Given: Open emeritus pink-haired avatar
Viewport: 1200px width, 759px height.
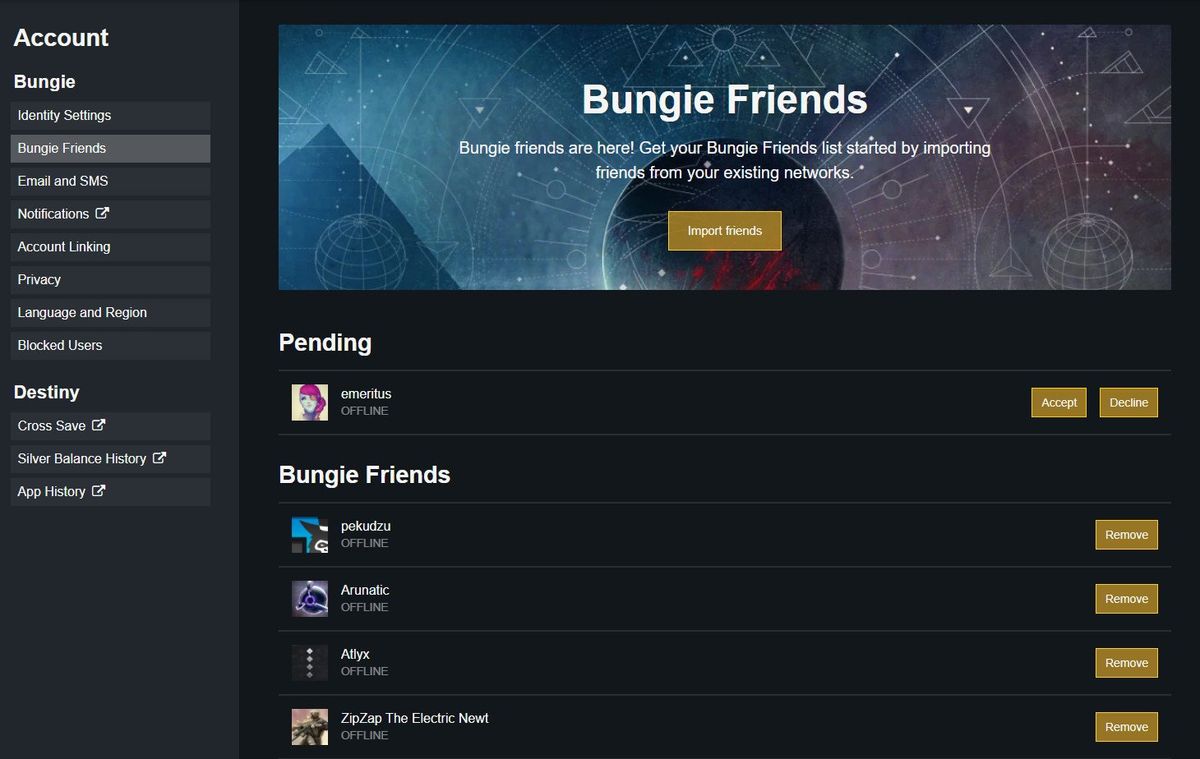Looking at the screenshot, I should pos(310,402).
